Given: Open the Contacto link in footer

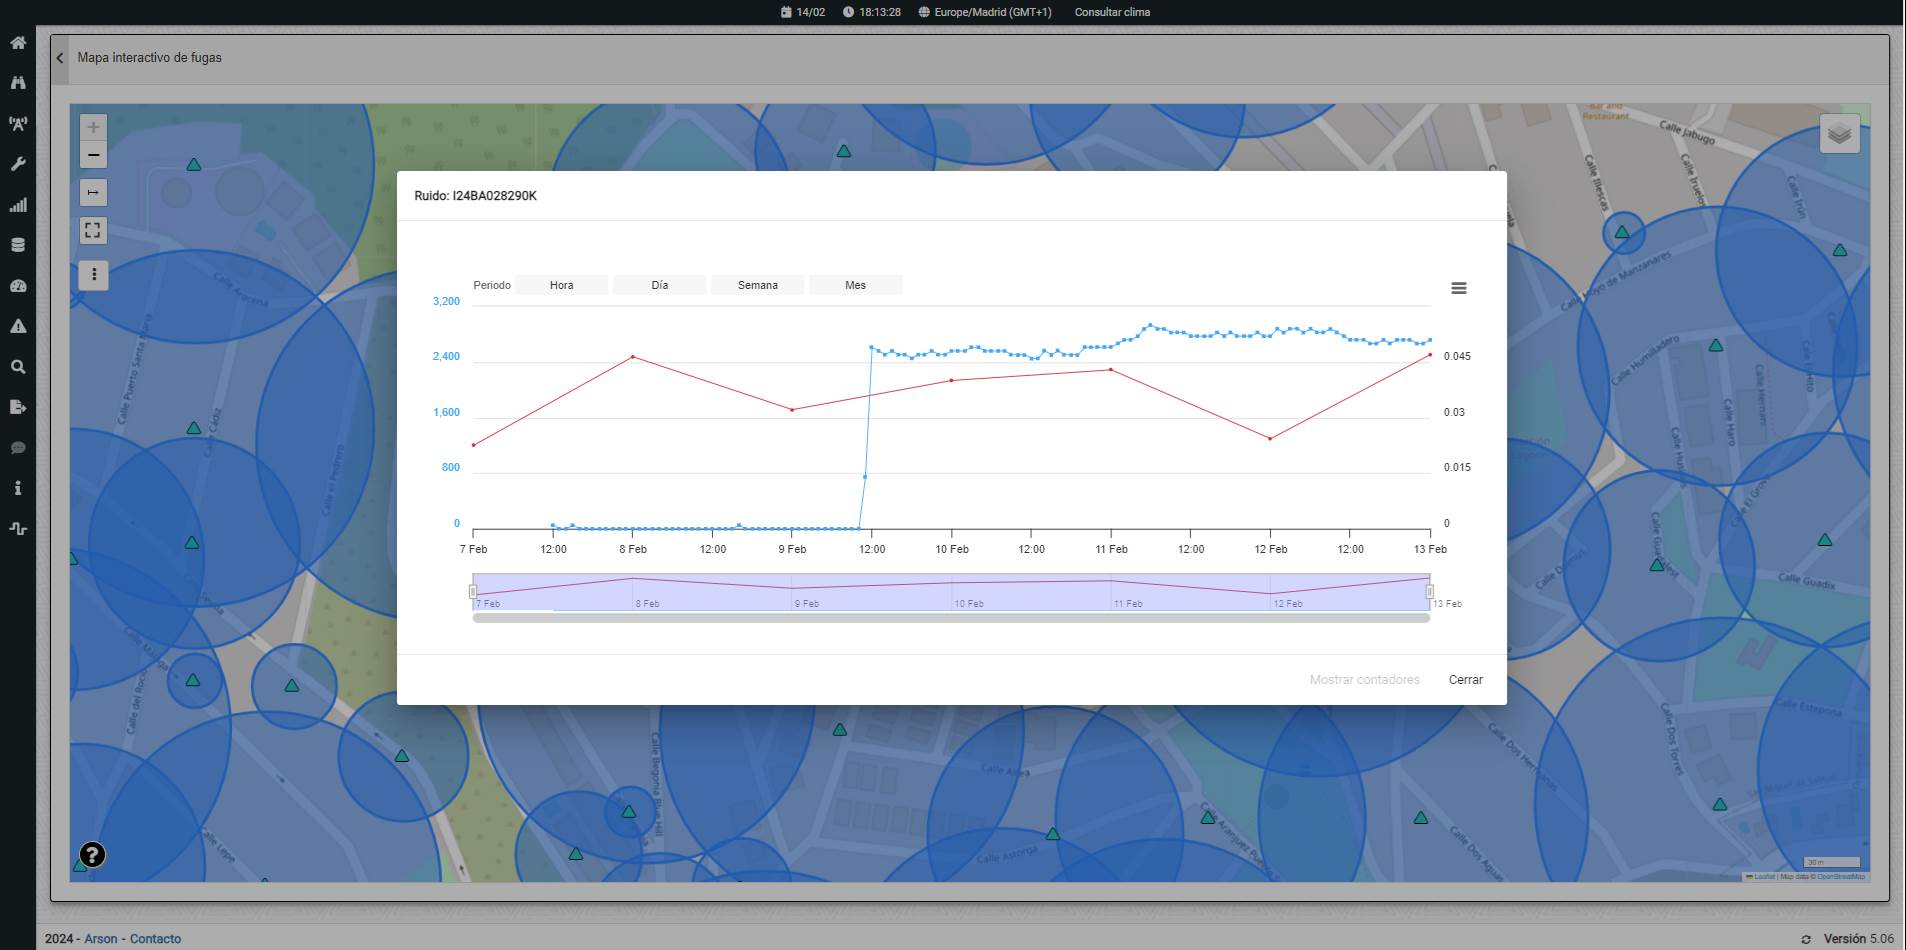Looking at the screenshot, I should 155,939.
